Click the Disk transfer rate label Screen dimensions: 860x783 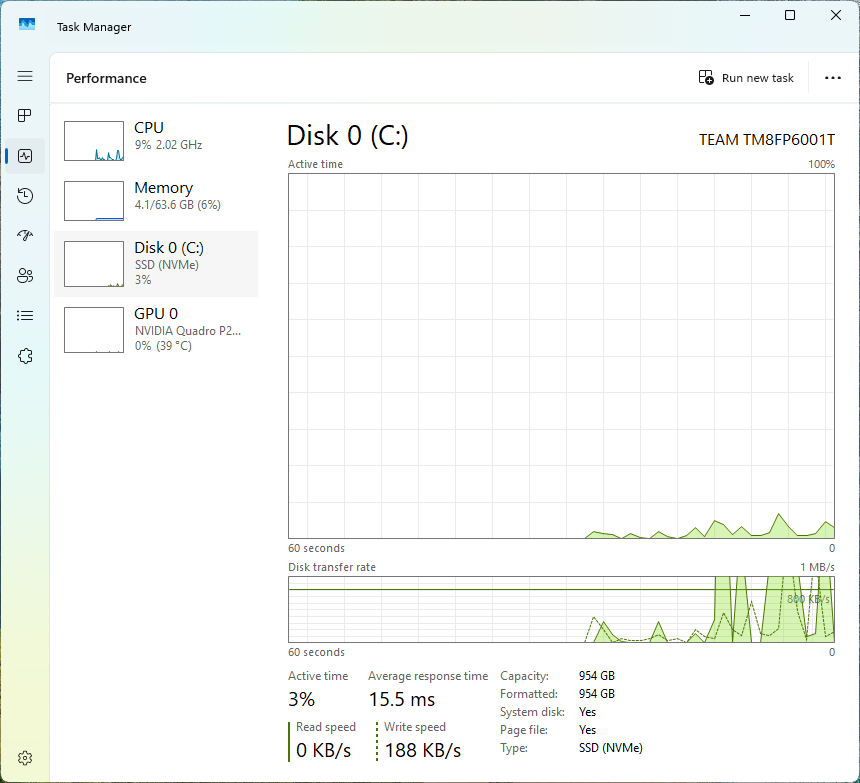coord(332,568)
